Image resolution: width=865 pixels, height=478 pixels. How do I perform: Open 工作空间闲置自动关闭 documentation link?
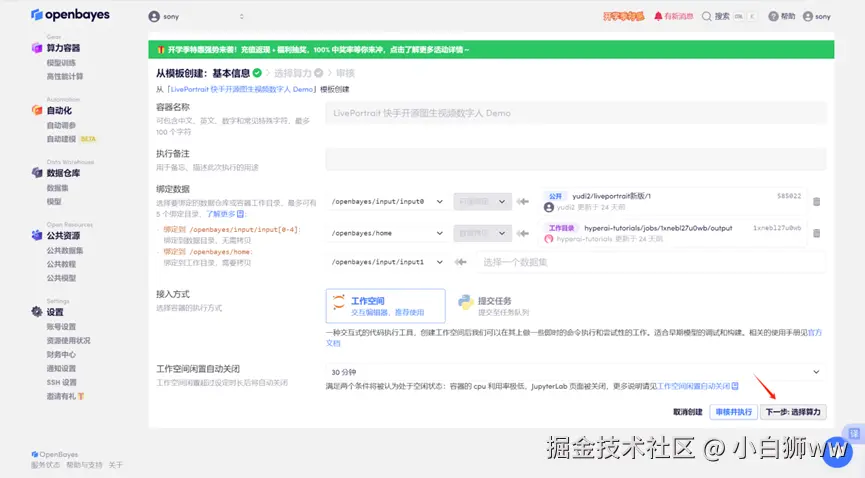698,386
